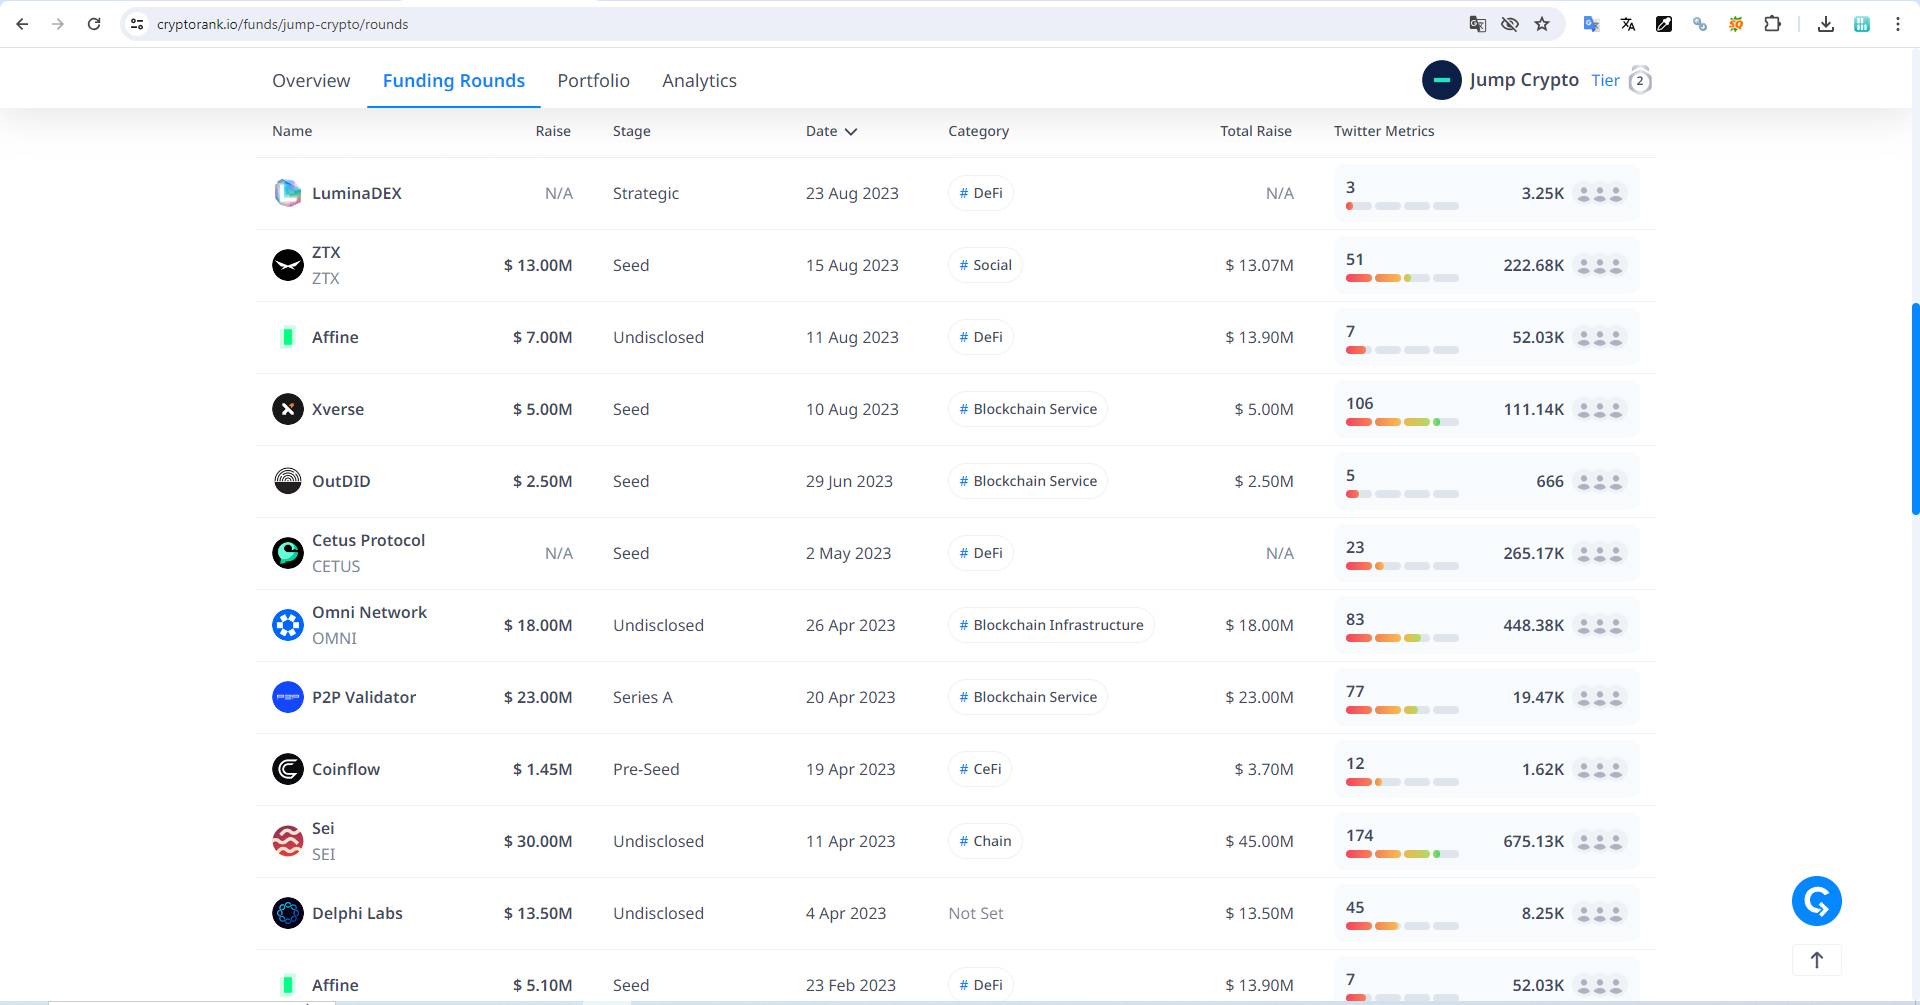Click the Sei project logo
Viewport: 1920px width, 1005px height.
[288, 841]
